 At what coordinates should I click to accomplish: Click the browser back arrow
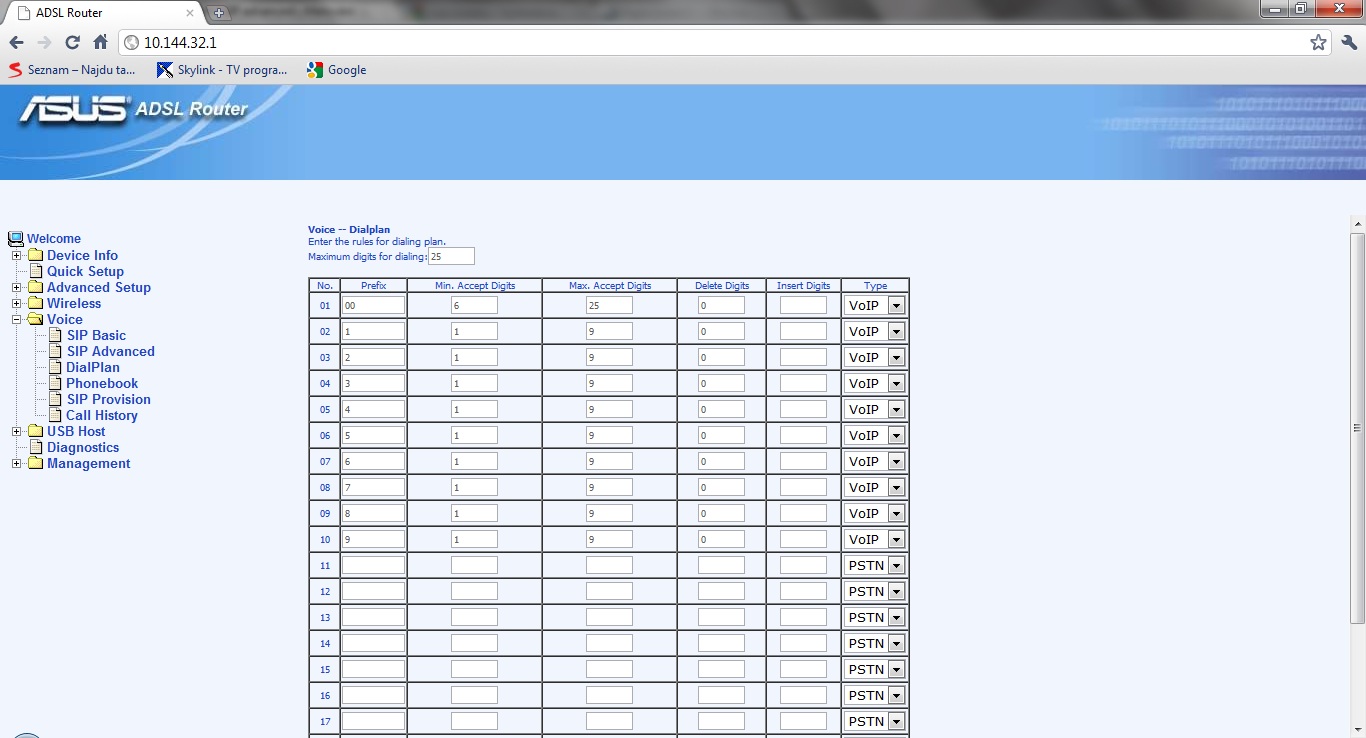click(16, 42)
